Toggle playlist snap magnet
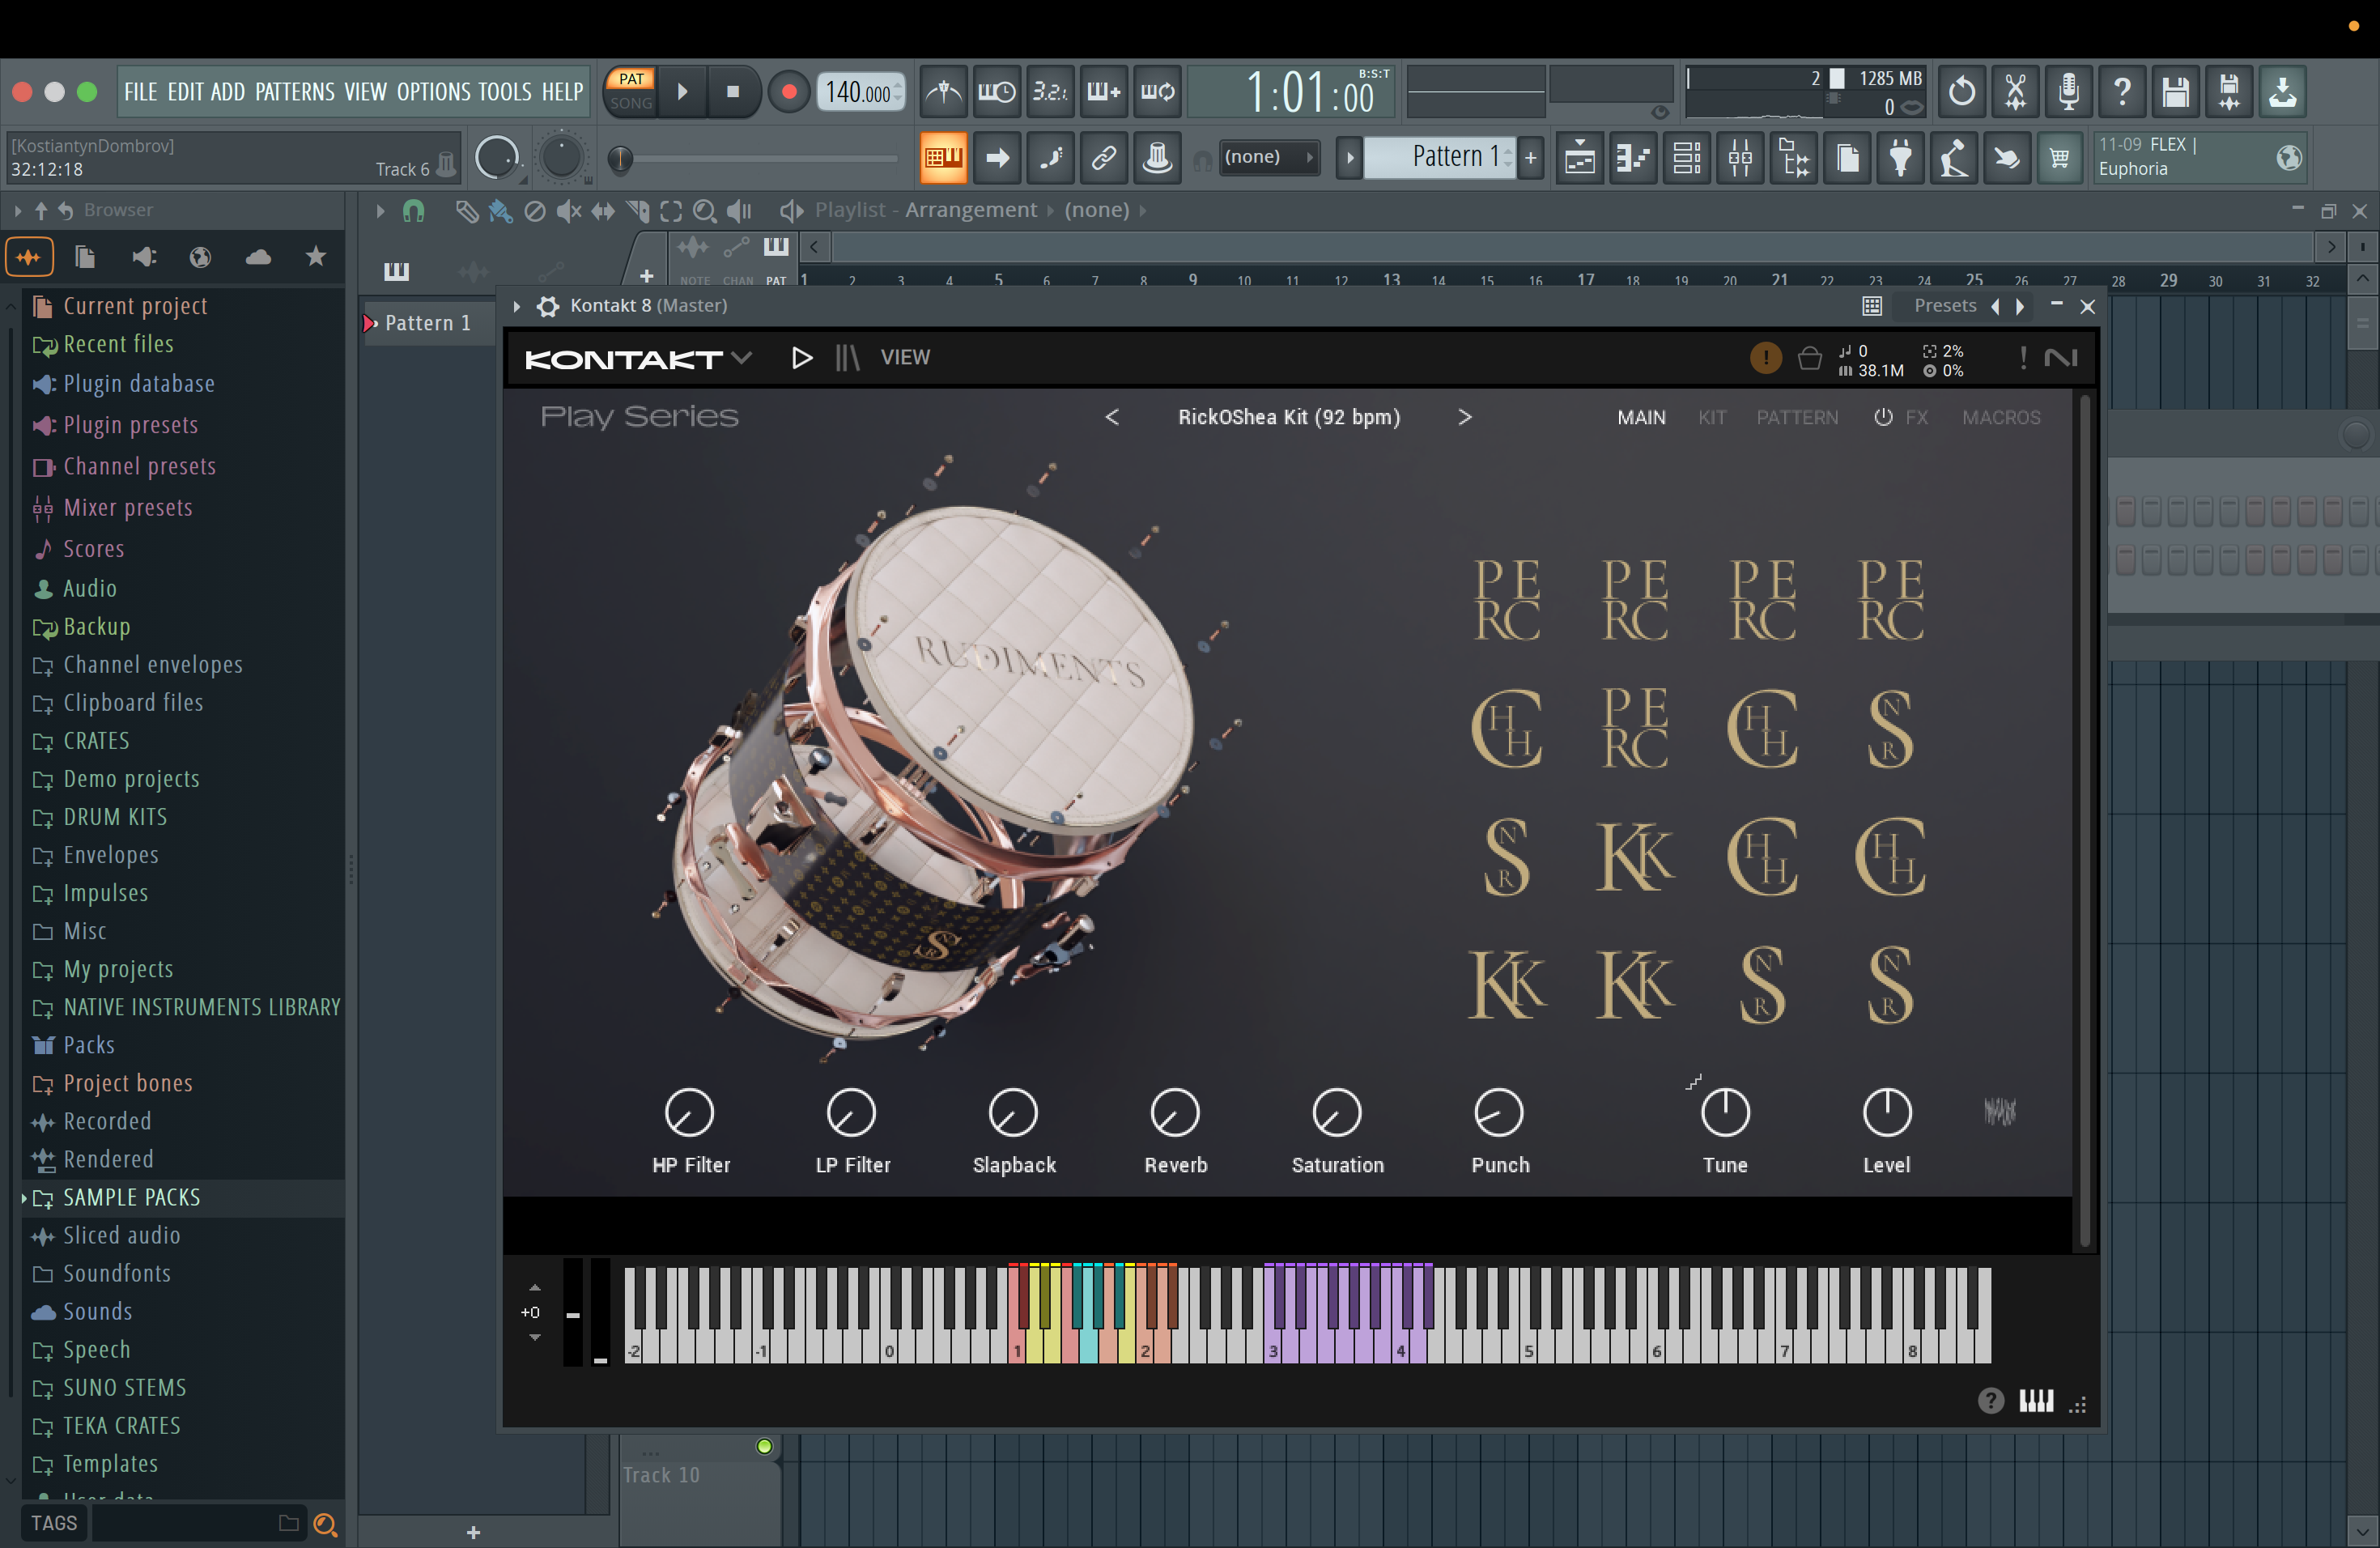This screenshot has height=1548, width=2380. point(413,211)
